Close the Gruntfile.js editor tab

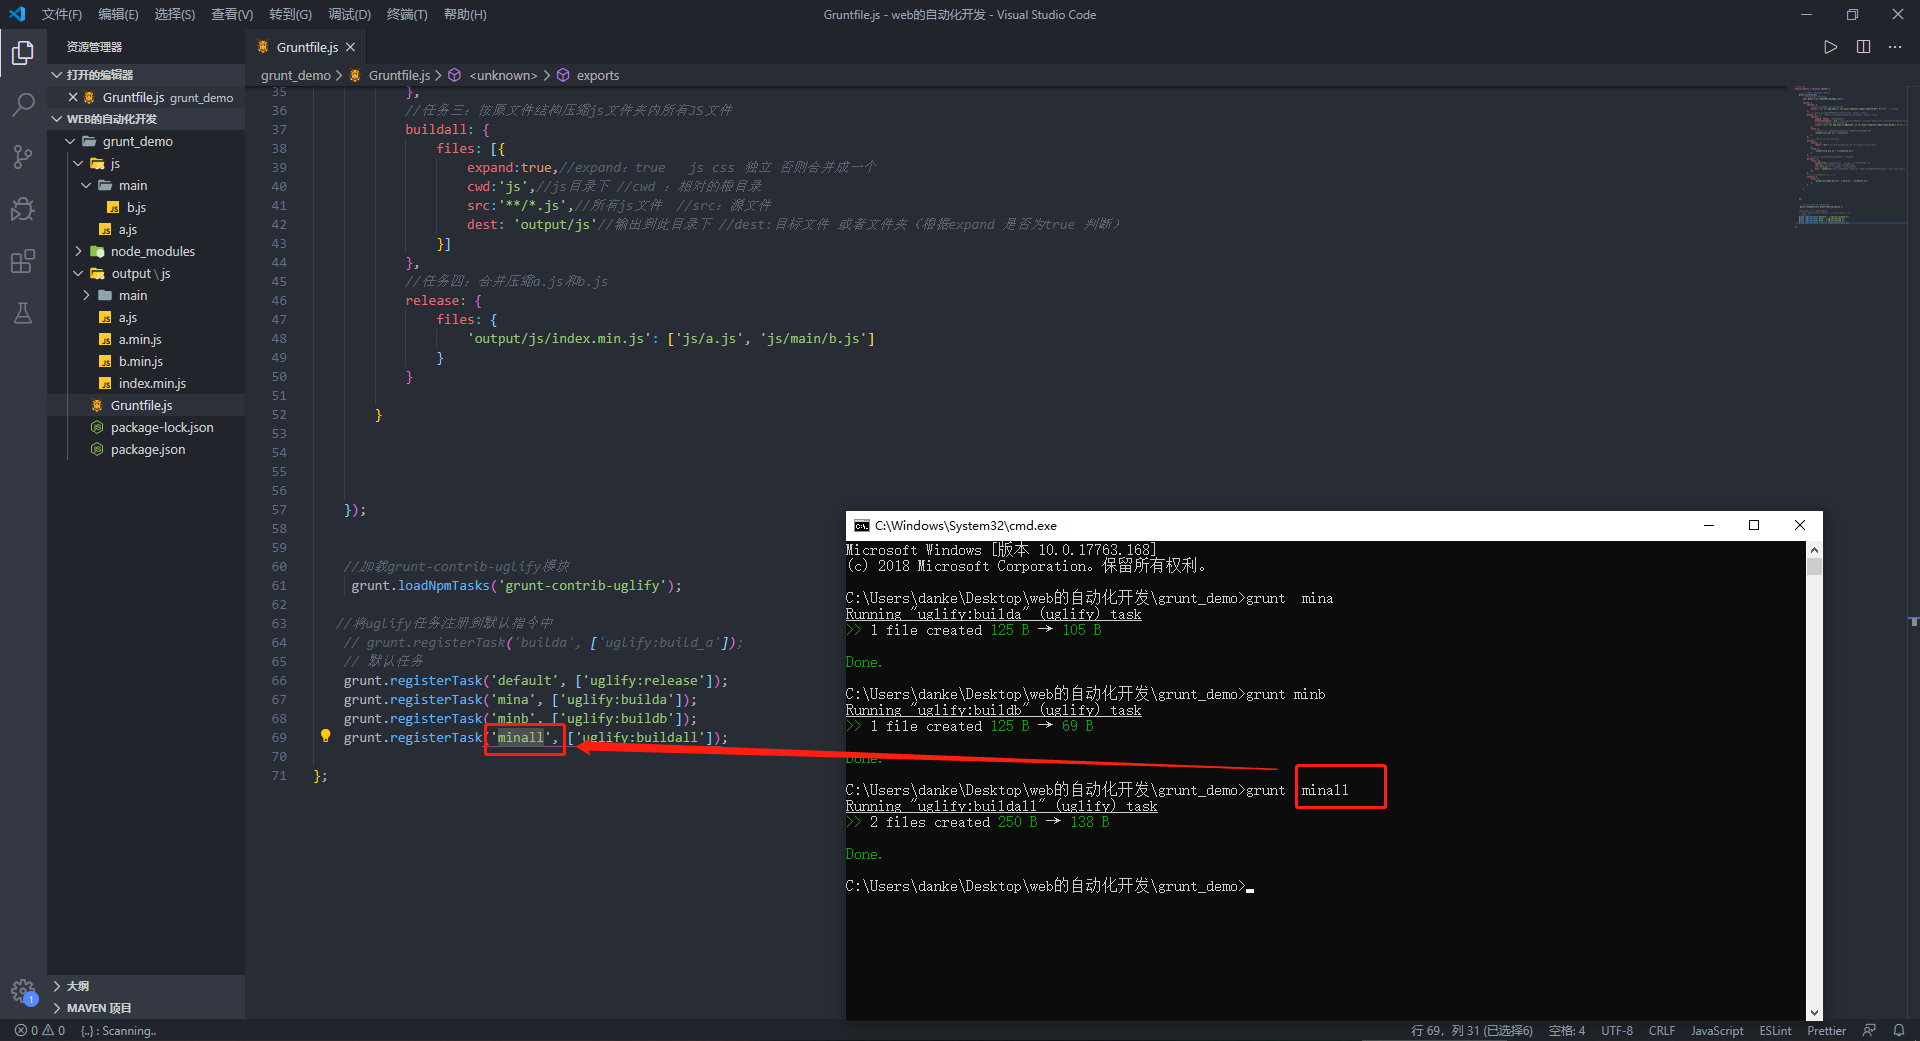(350, 47)
